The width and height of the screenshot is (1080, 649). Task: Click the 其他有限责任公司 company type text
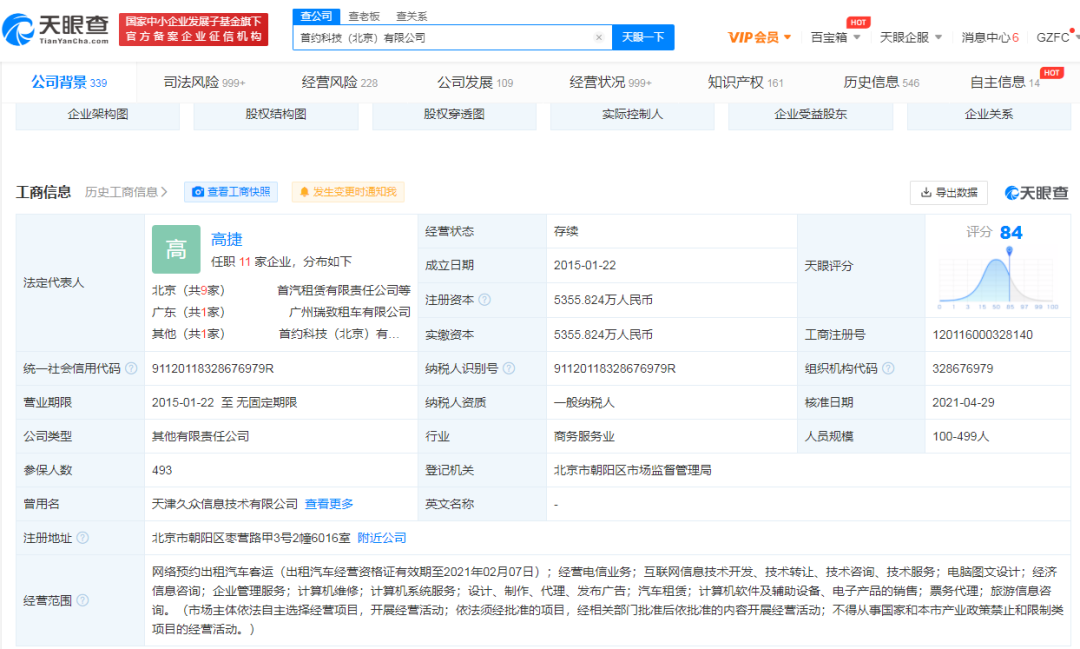pos(200,436)
